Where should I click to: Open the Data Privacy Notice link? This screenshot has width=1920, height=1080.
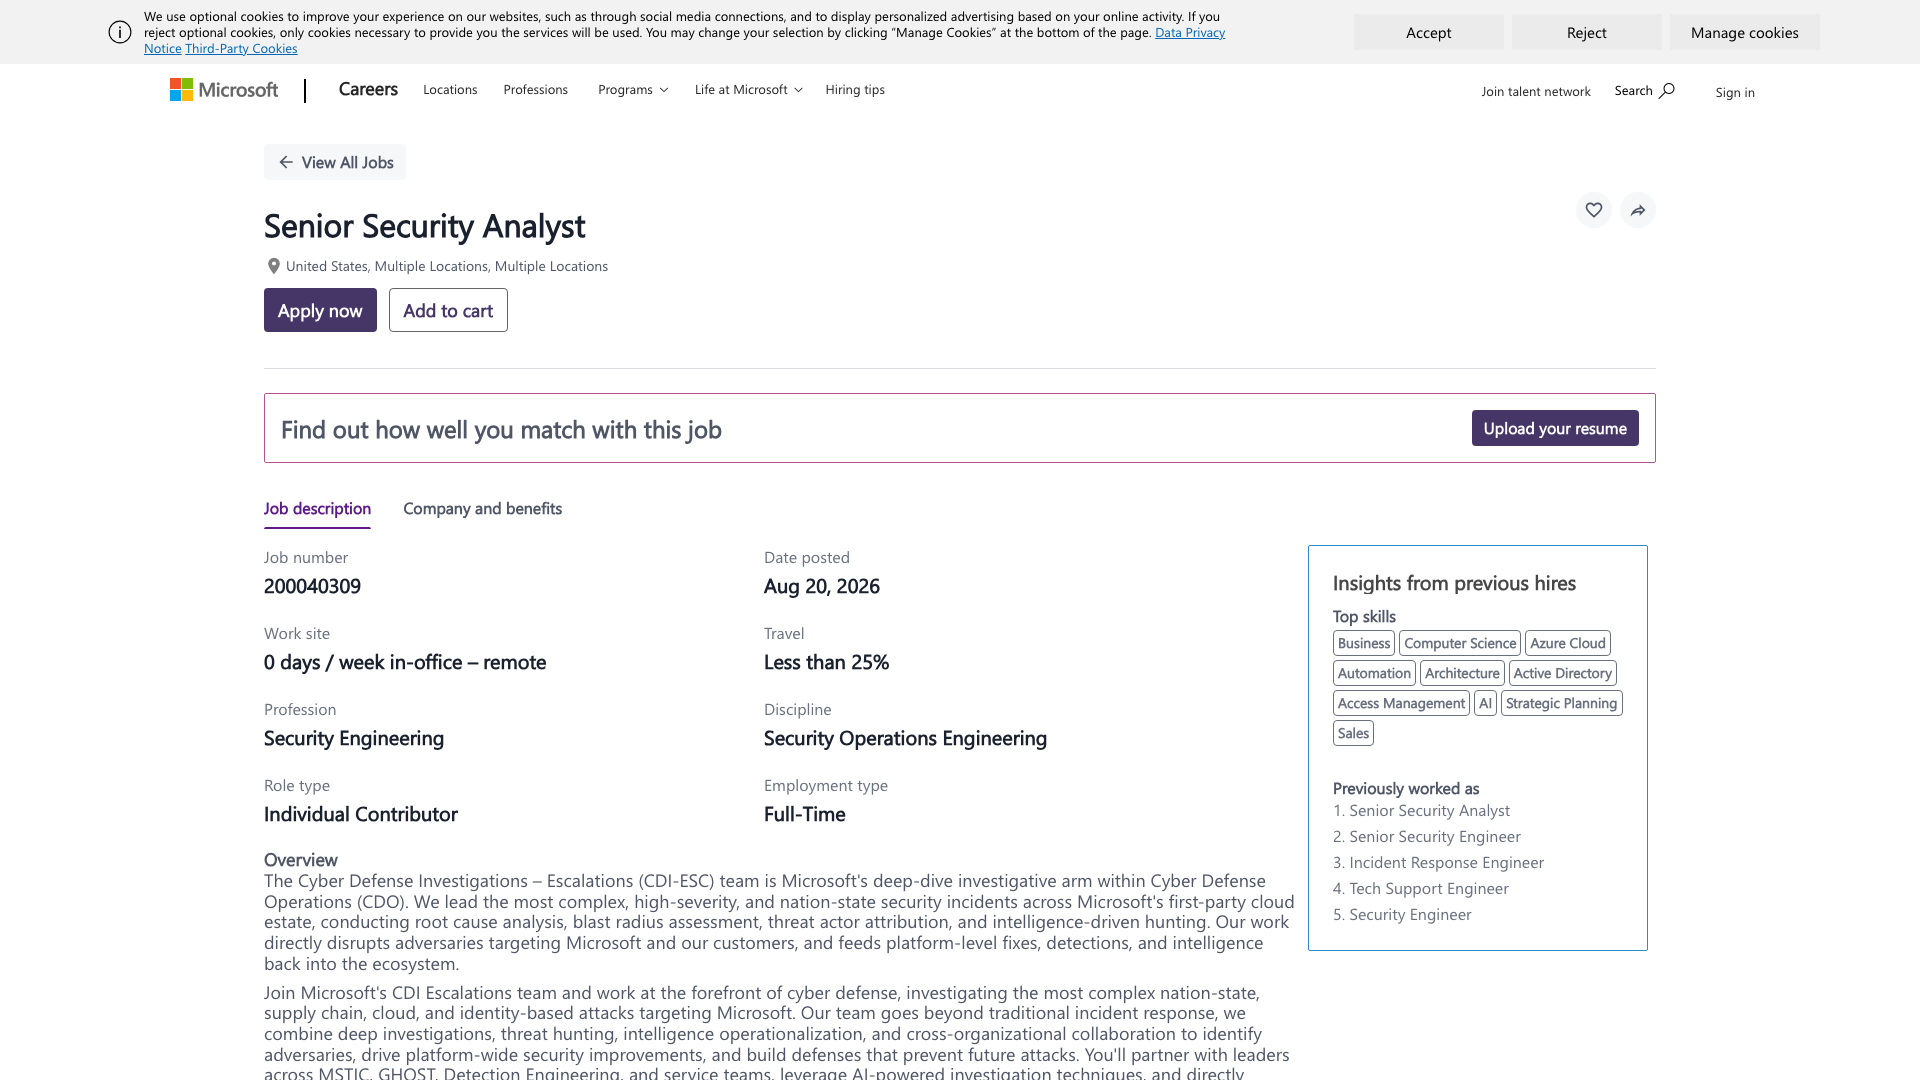point(1190,33)
